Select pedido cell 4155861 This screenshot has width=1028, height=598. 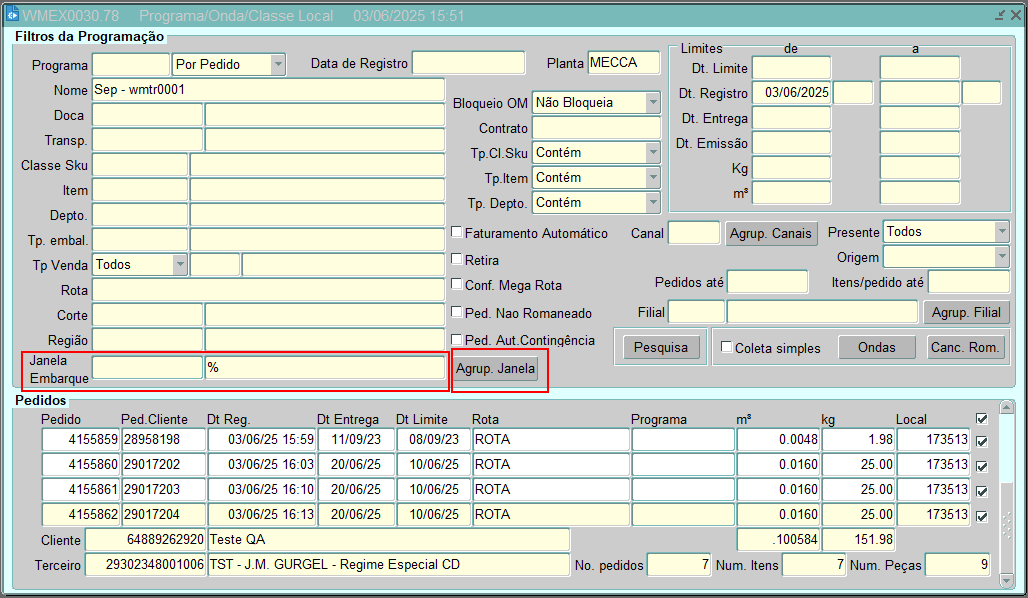coord(81,489)
